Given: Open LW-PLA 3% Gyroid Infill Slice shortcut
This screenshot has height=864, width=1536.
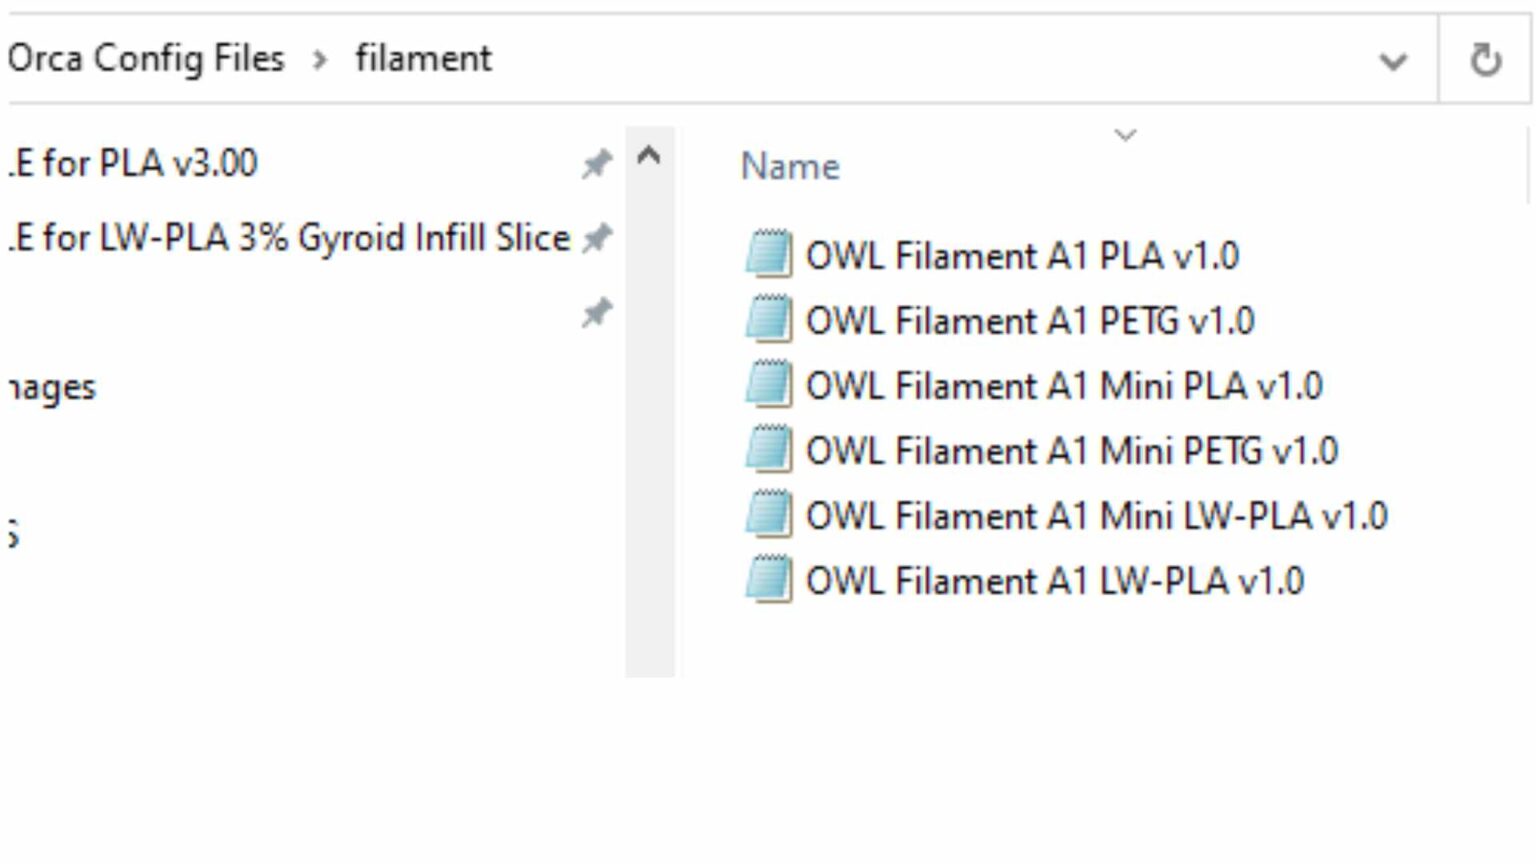Looking at the screenshot, I should pyautogui.click(x=290, y=238).
